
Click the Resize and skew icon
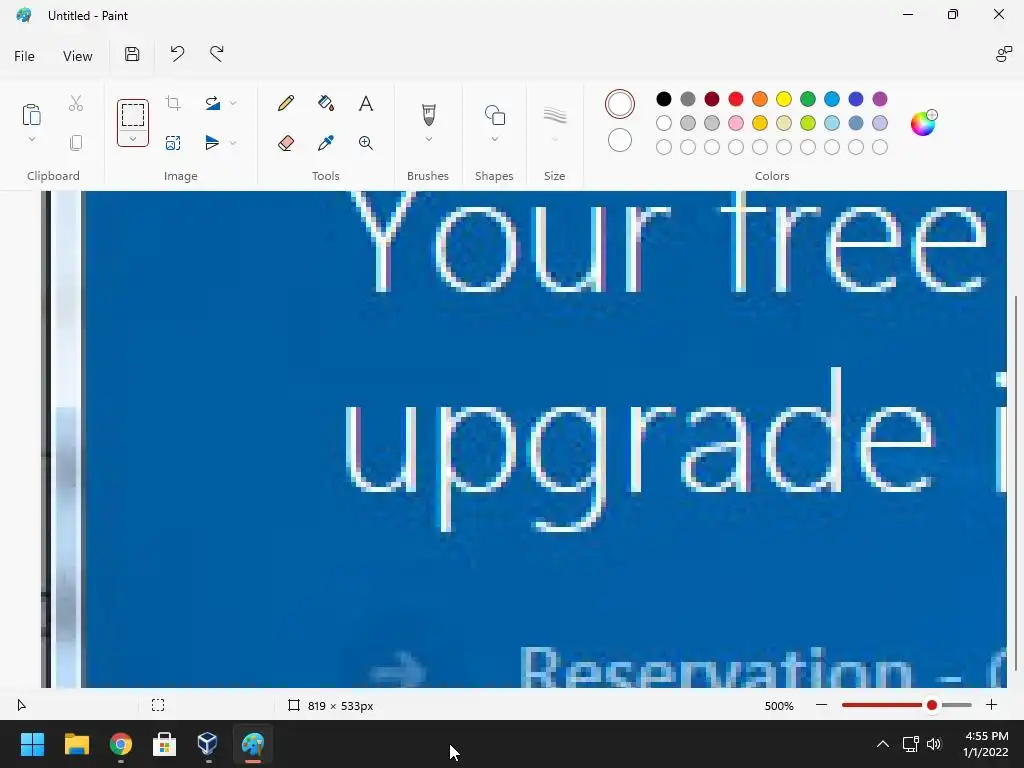click(173, 142)
